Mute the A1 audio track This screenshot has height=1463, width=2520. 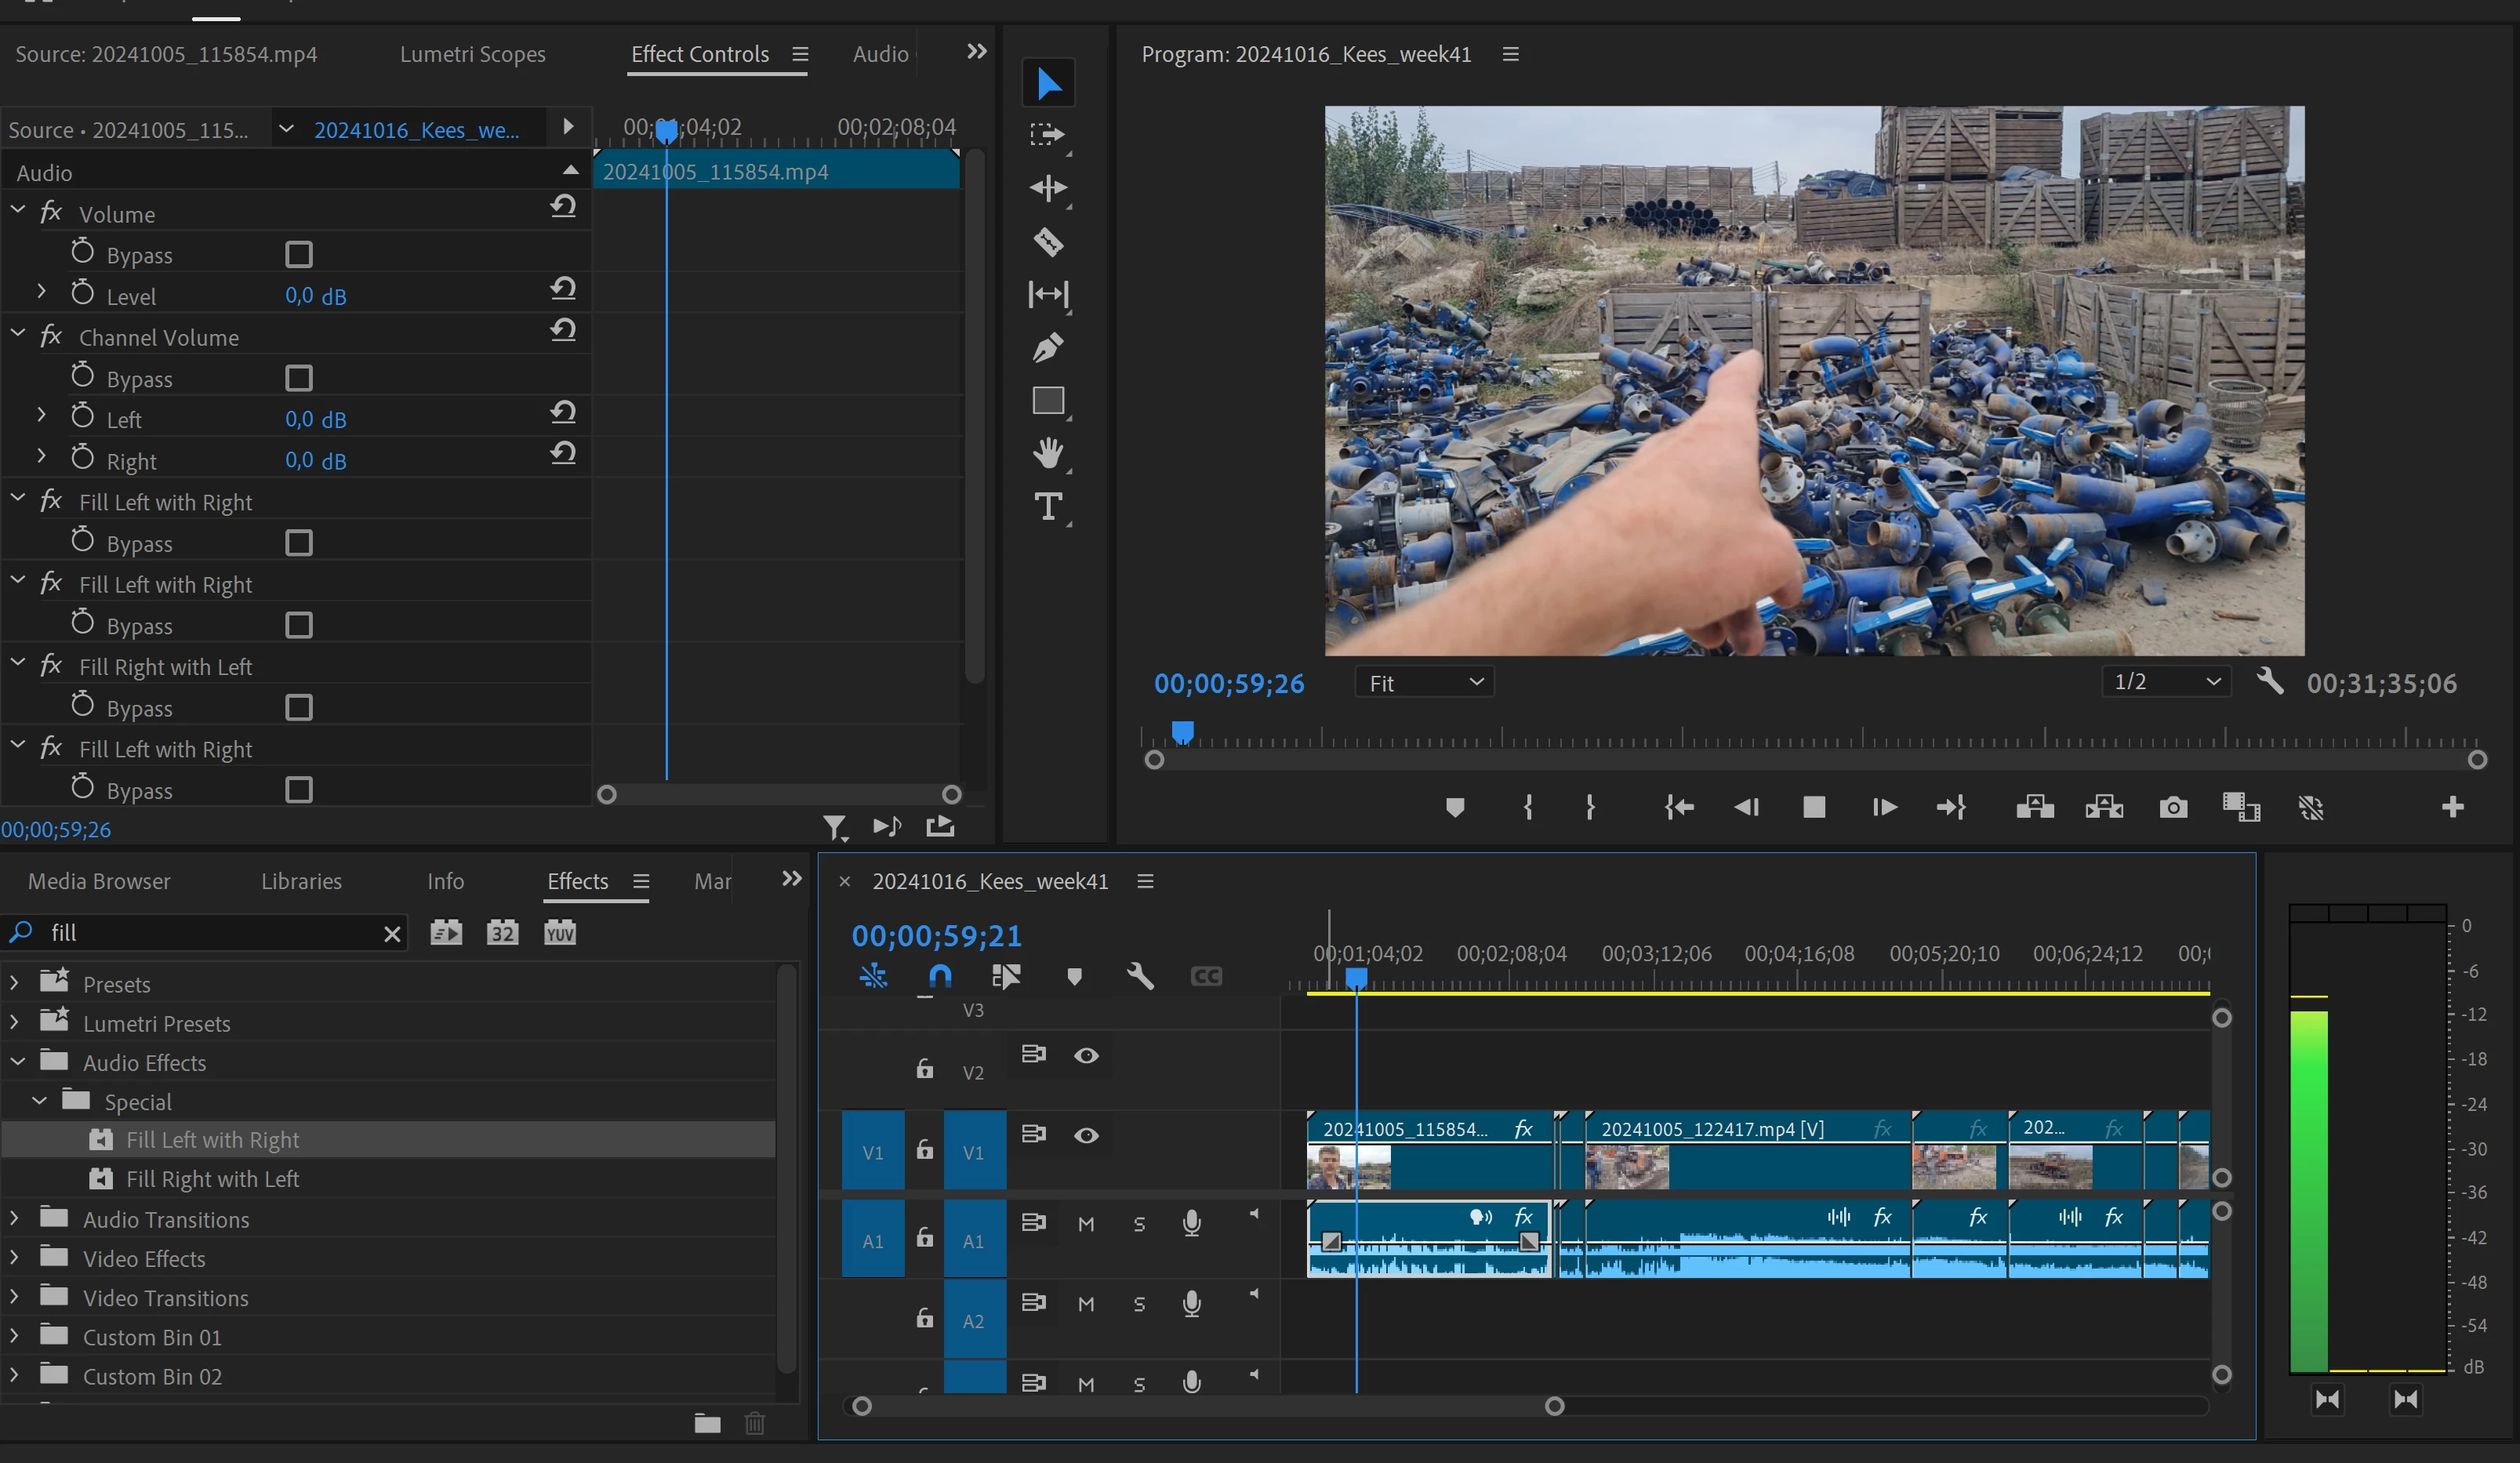point(1086,1224)
